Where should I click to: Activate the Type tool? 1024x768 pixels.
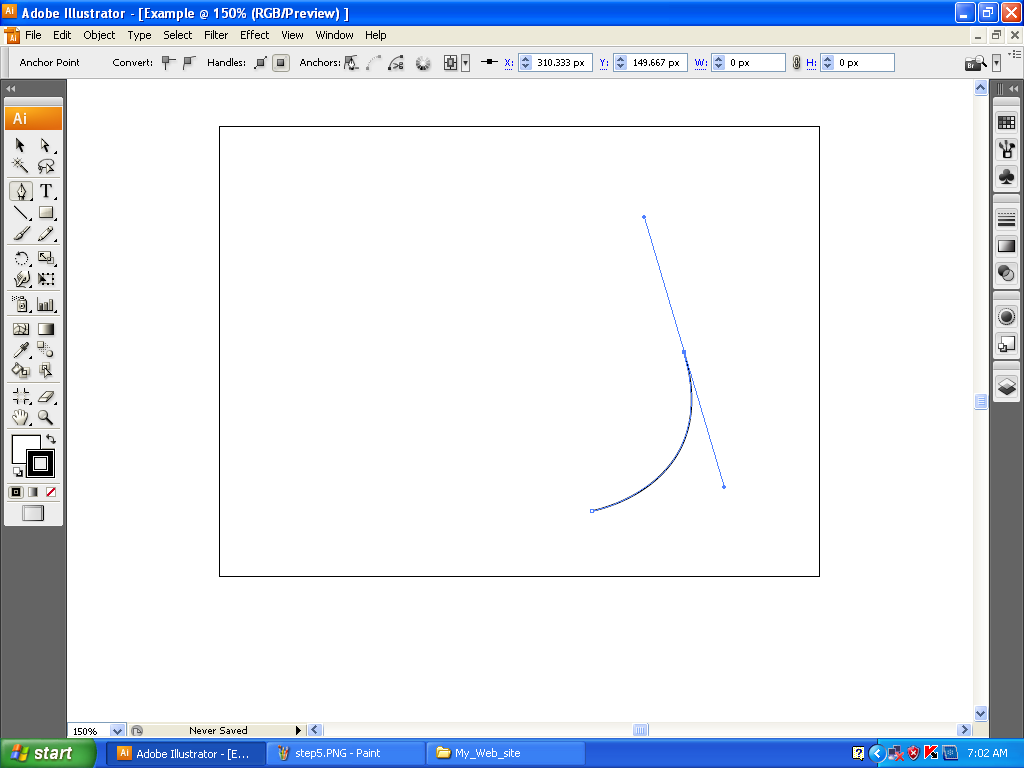(45, 191)
